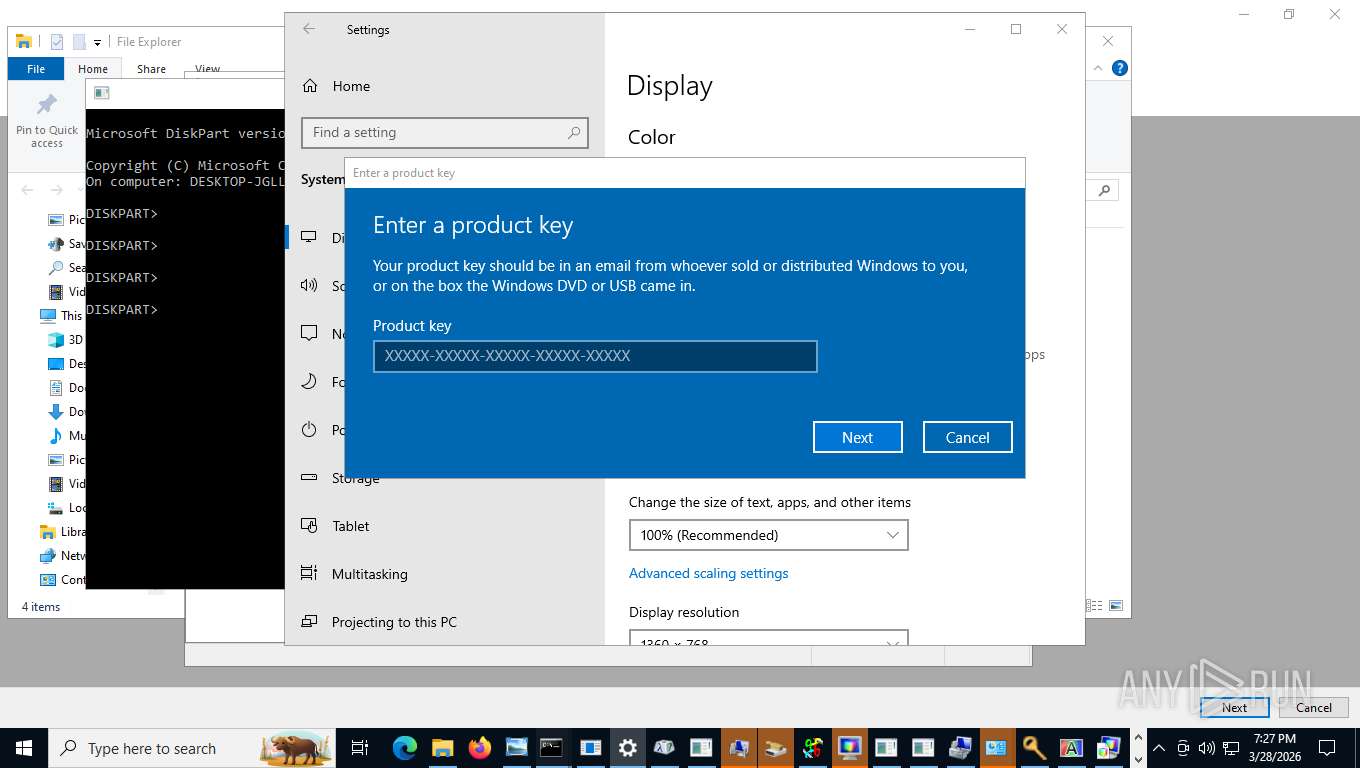This screenshot has width=1360, height=768.
Task: Click the magnifier in Find a setting box
Action: [574, 132]
